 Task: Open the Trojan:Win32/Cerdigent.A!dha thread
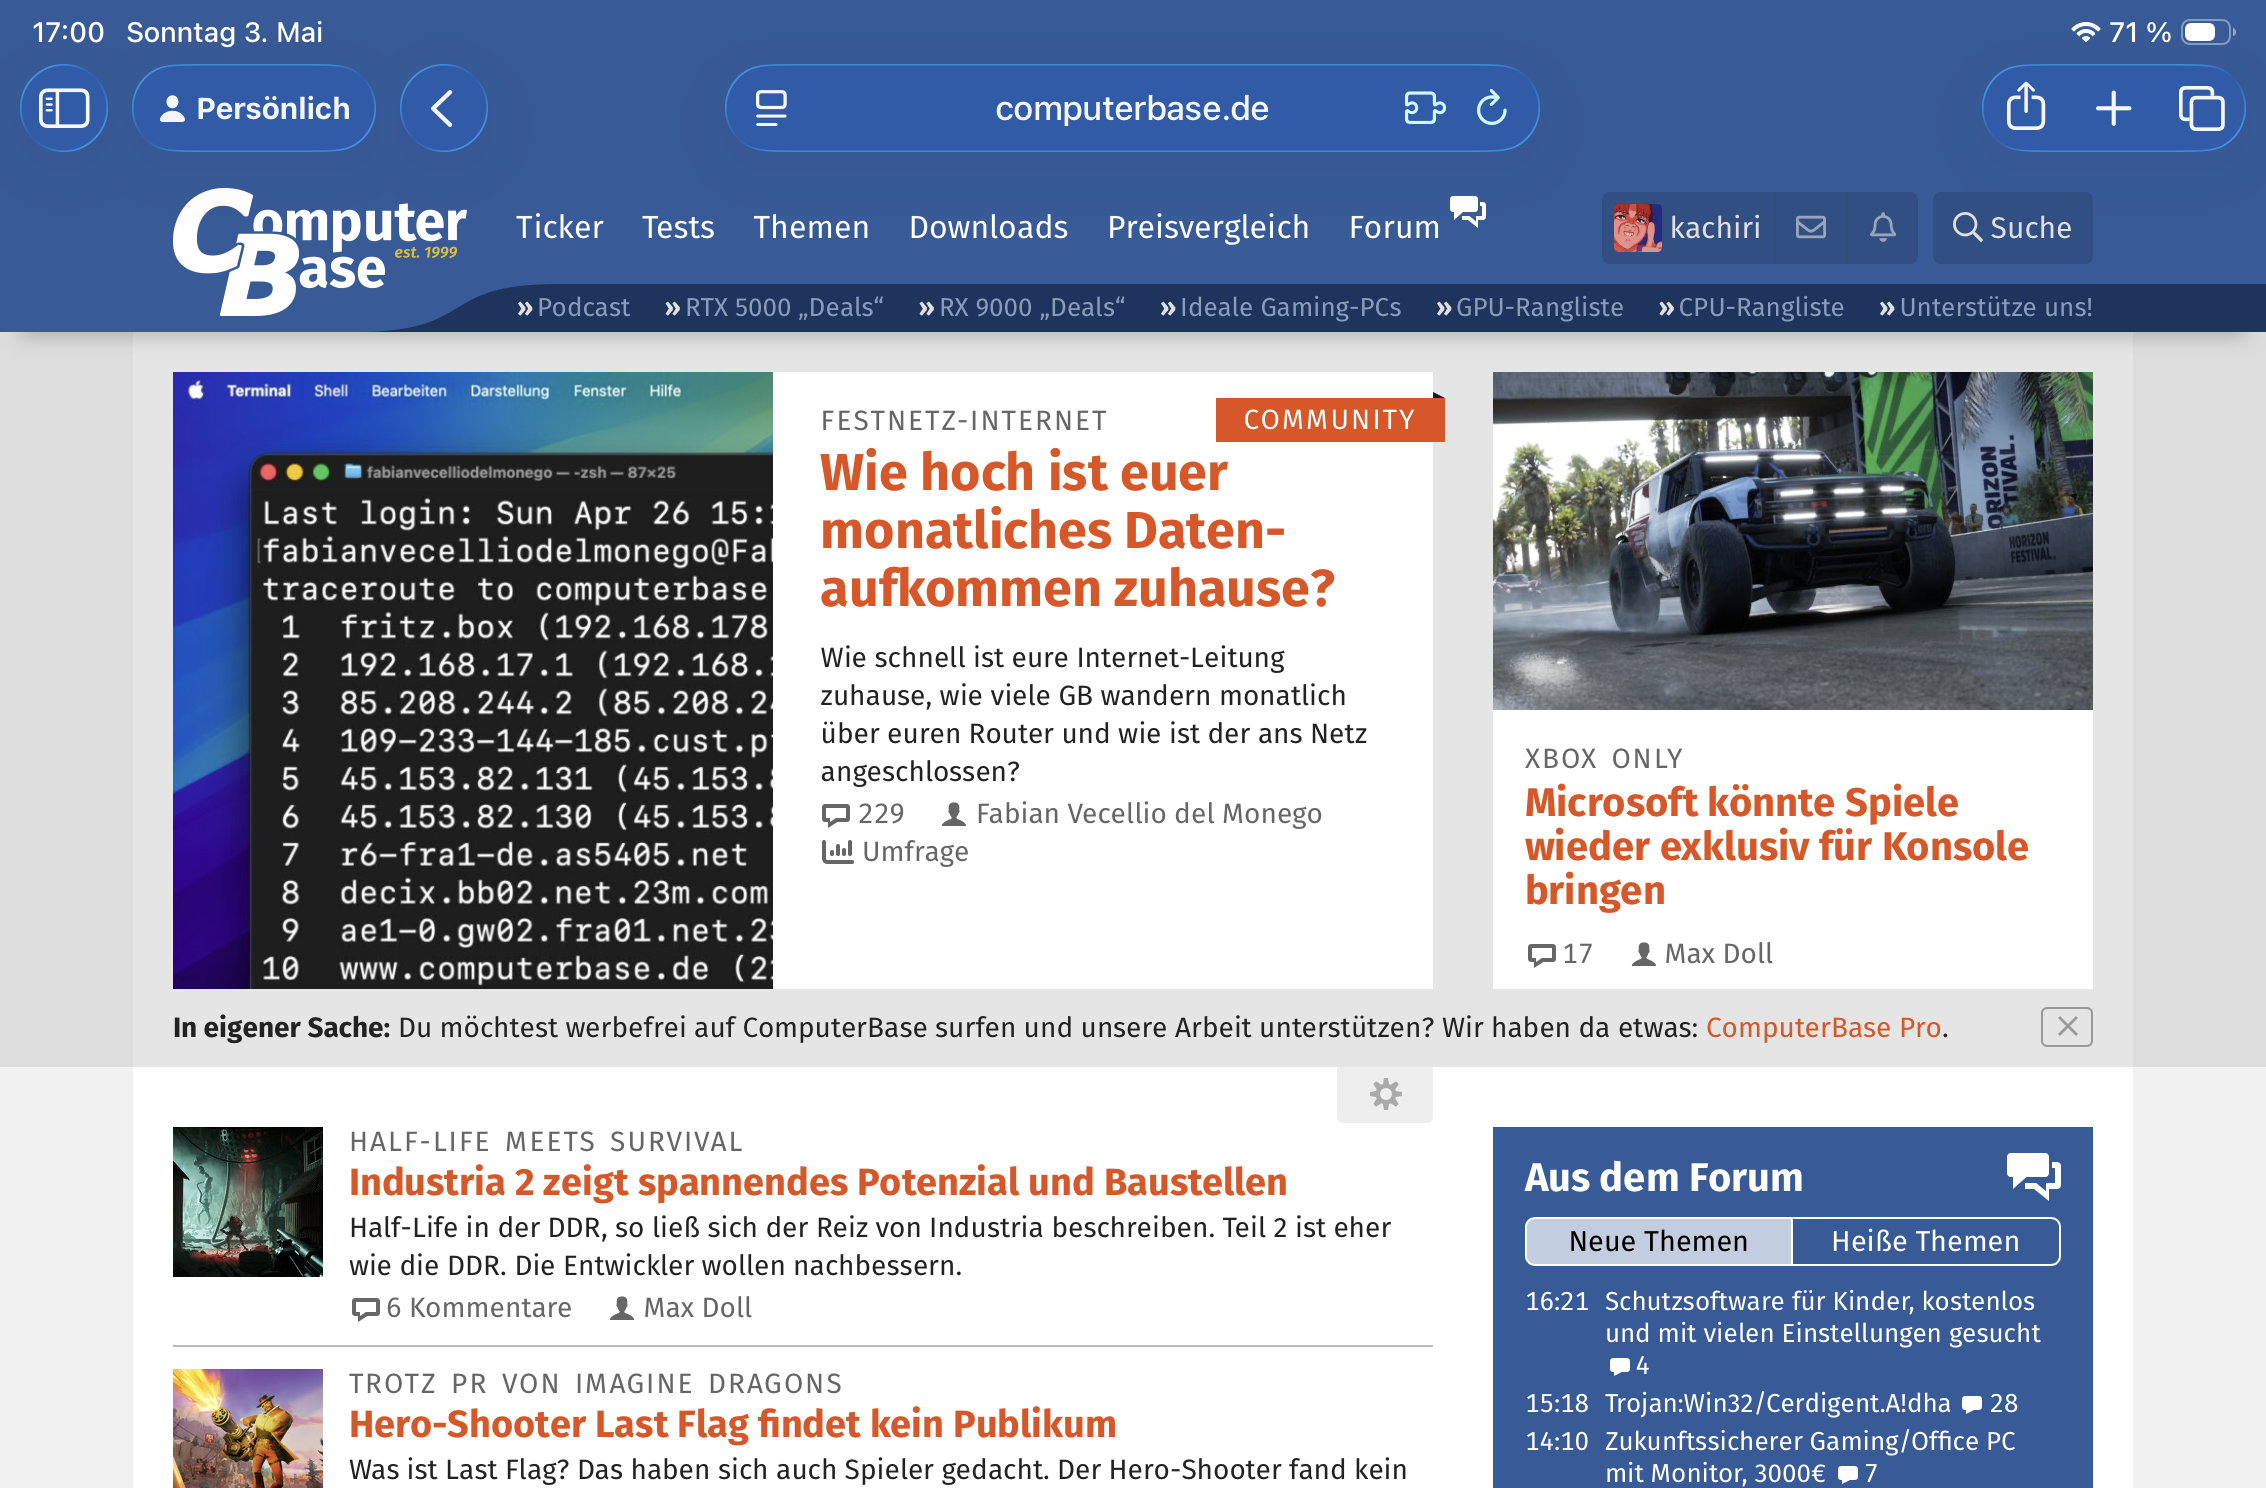pyautogui.click(x=1778, y=1404)
